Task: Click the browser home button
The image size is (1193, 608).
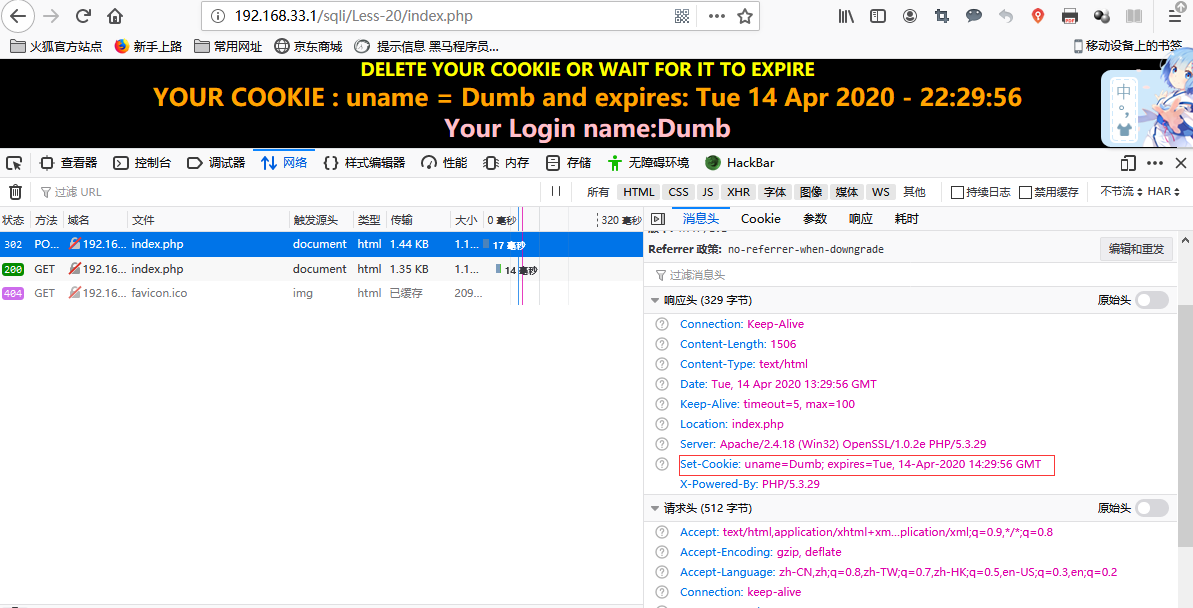Action: coord(114,16)
